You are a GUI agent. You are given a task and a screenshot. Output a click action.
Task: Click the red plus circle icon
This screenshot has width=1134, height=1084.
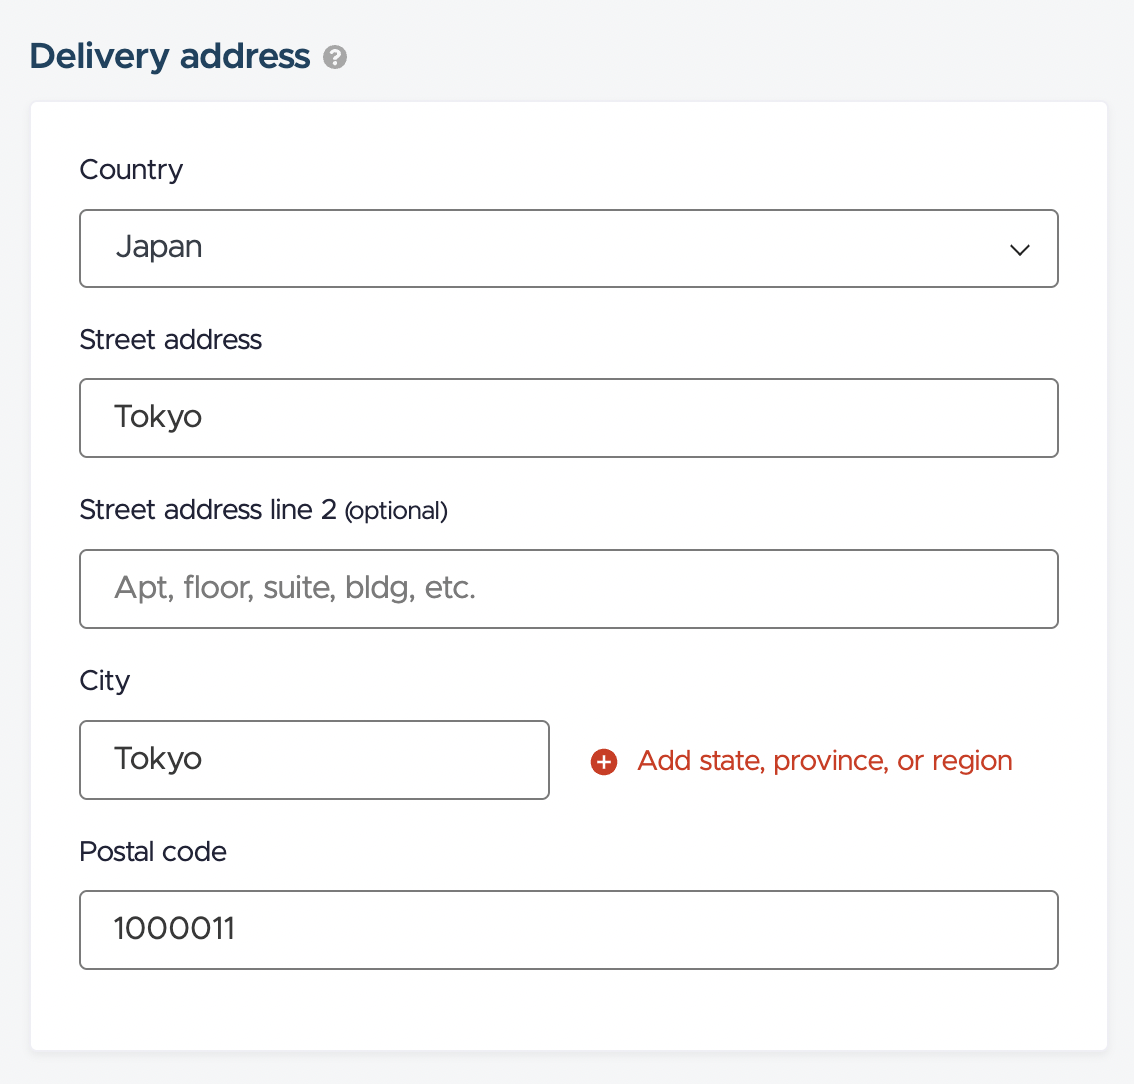pyautogui.click(x=604, y=761)
